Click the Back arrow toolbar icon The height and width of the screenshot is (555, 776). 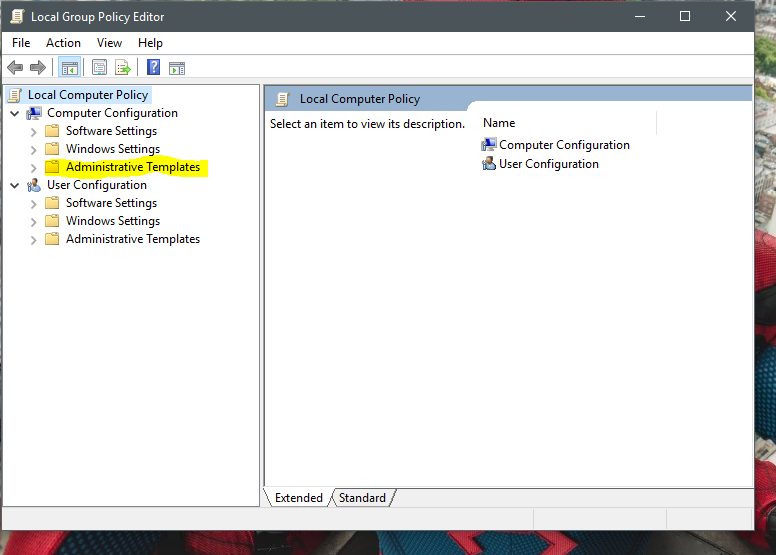click(15, 67)
